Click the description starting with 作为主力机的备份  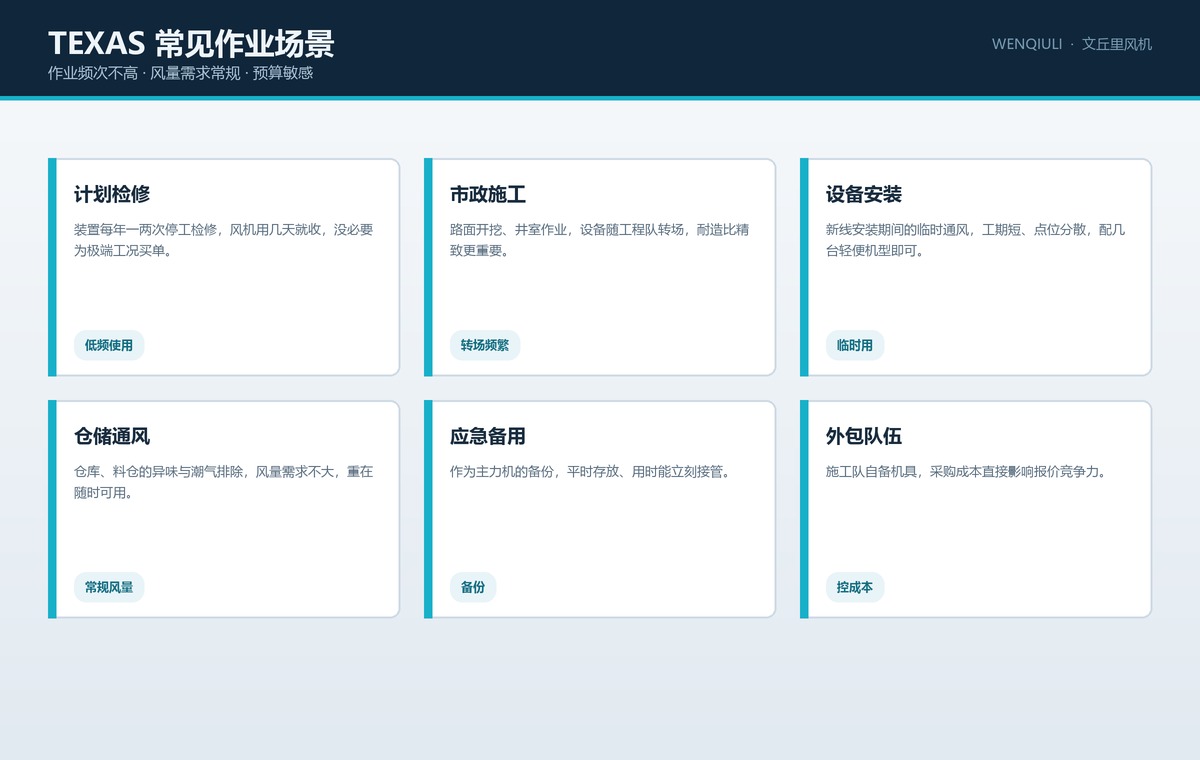tap(590, 471)
